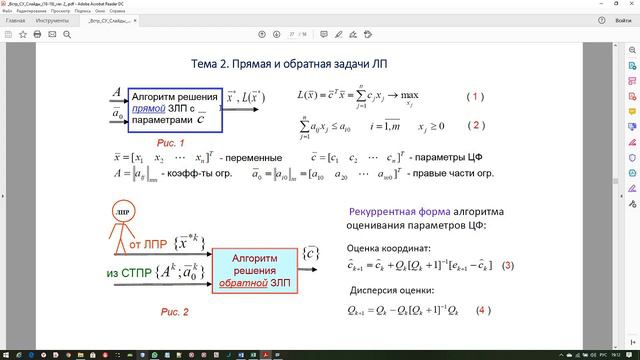
Task: Open Export PDF tool in the right pane
Action: tap(632, 66)
